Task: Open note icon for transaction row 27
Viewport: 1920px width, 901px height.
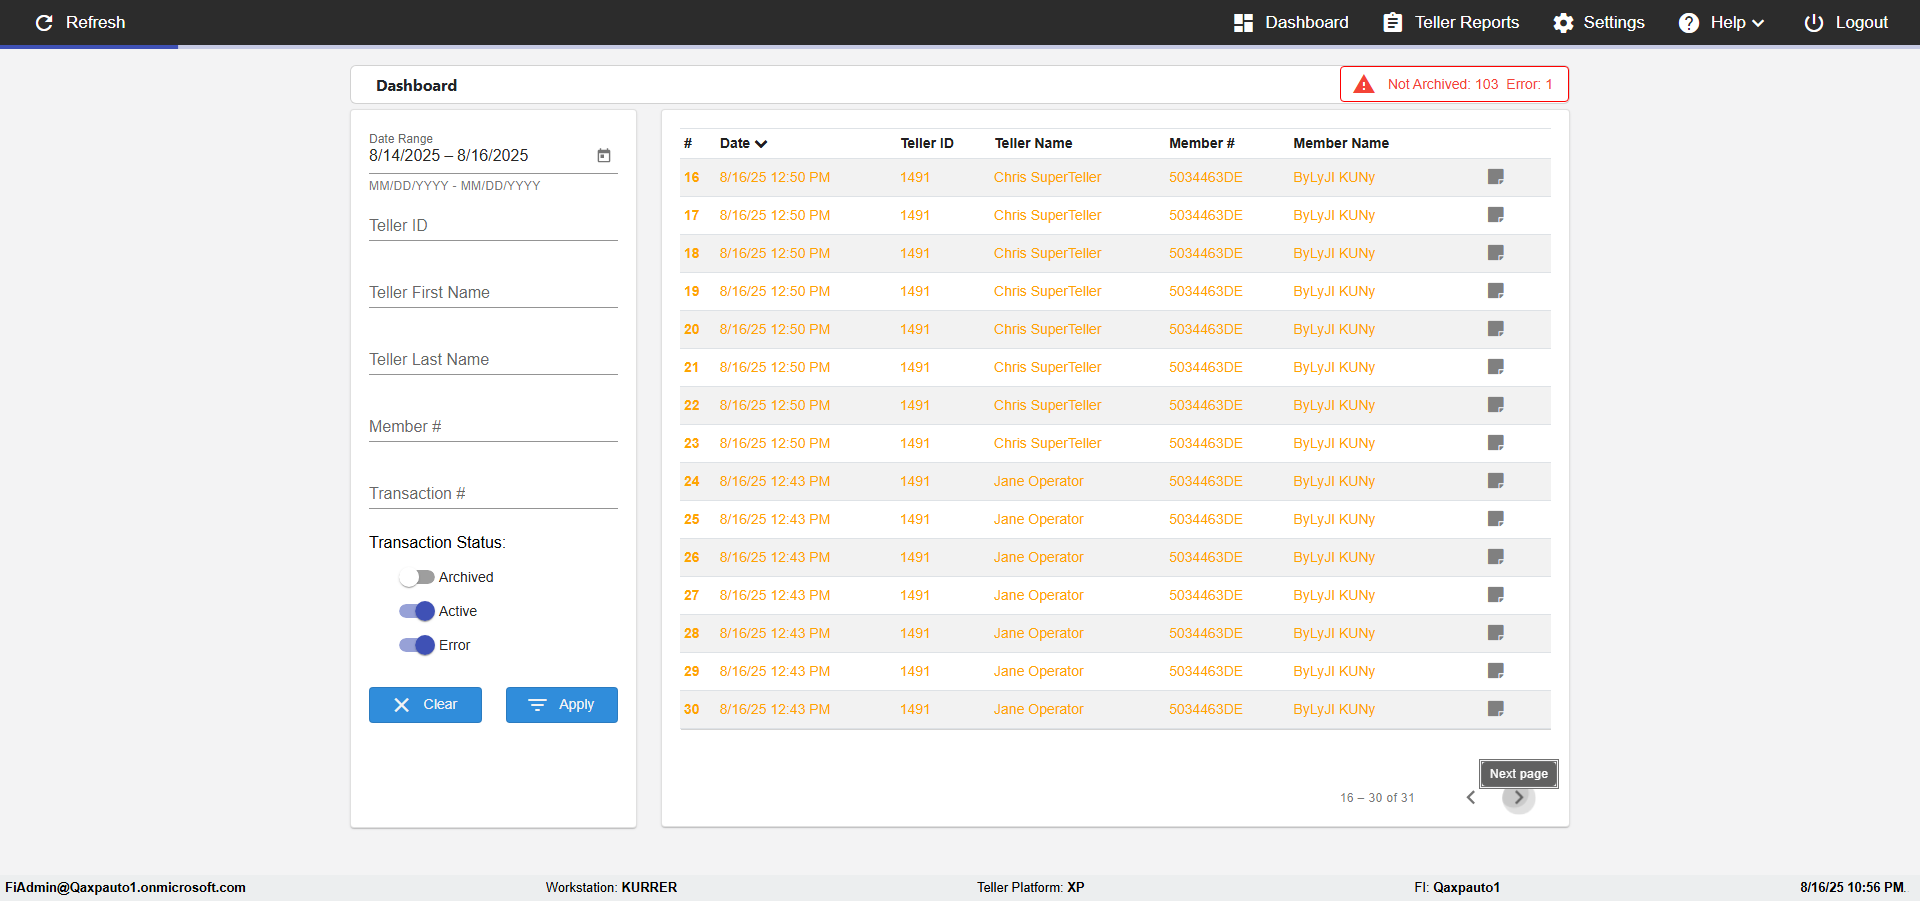Action: coord(1496,595)
